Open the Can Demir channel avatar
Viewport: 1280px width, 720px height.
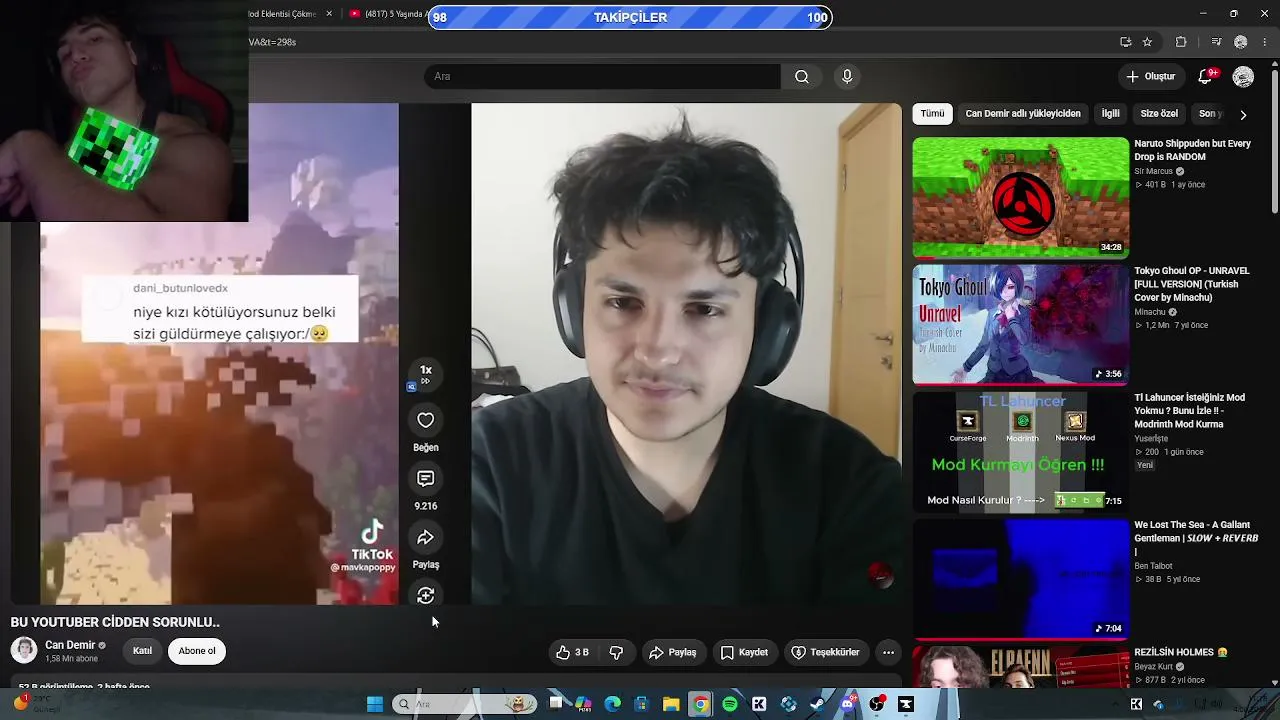23,650
